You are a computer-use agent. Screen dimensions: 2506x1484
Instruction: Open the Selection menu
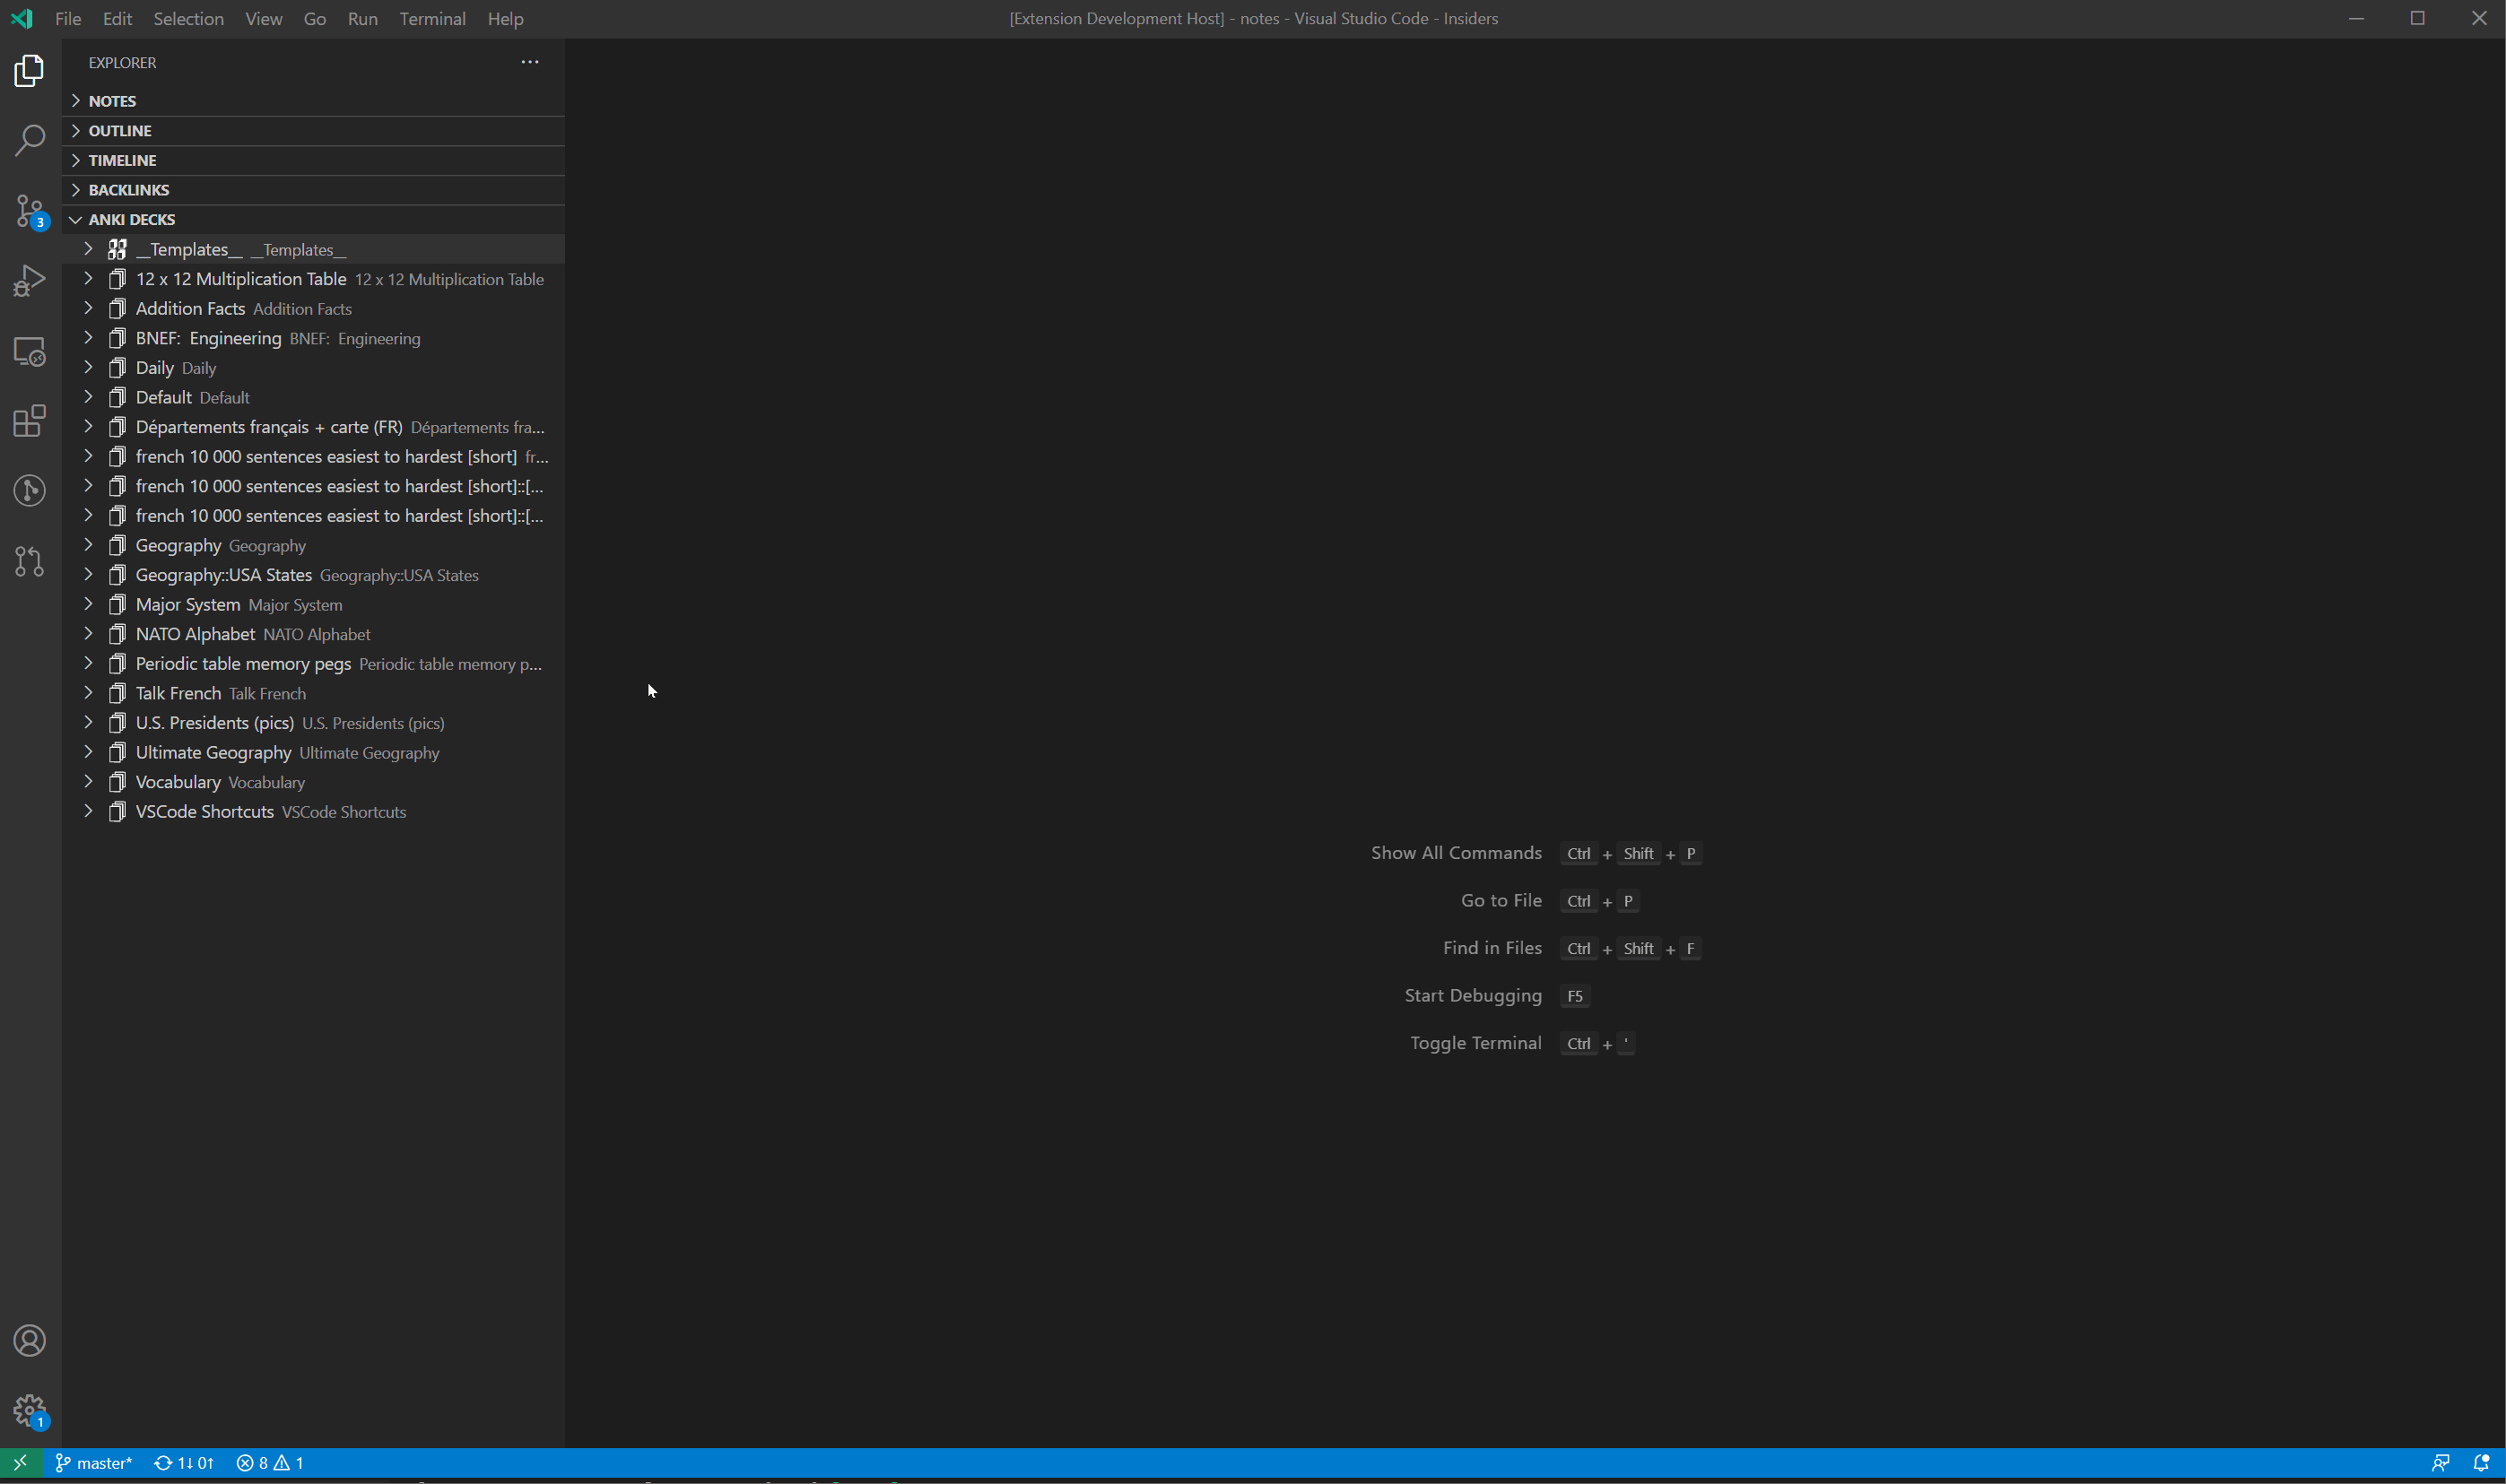tap(188, 18)
